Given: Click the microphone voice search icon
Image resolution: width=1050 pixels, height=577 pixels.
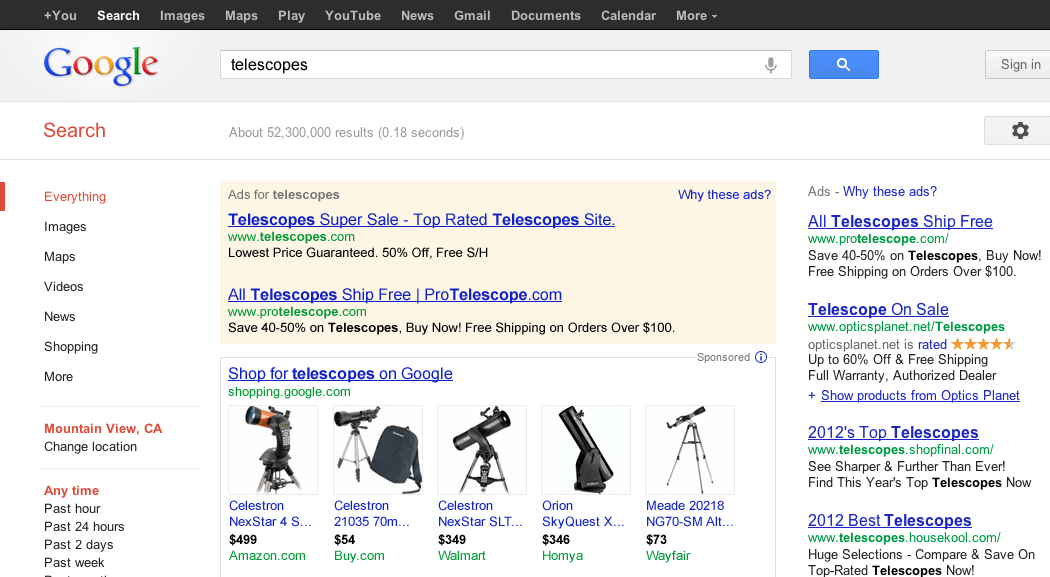Looking at the screenshot, I should (771, 65).
